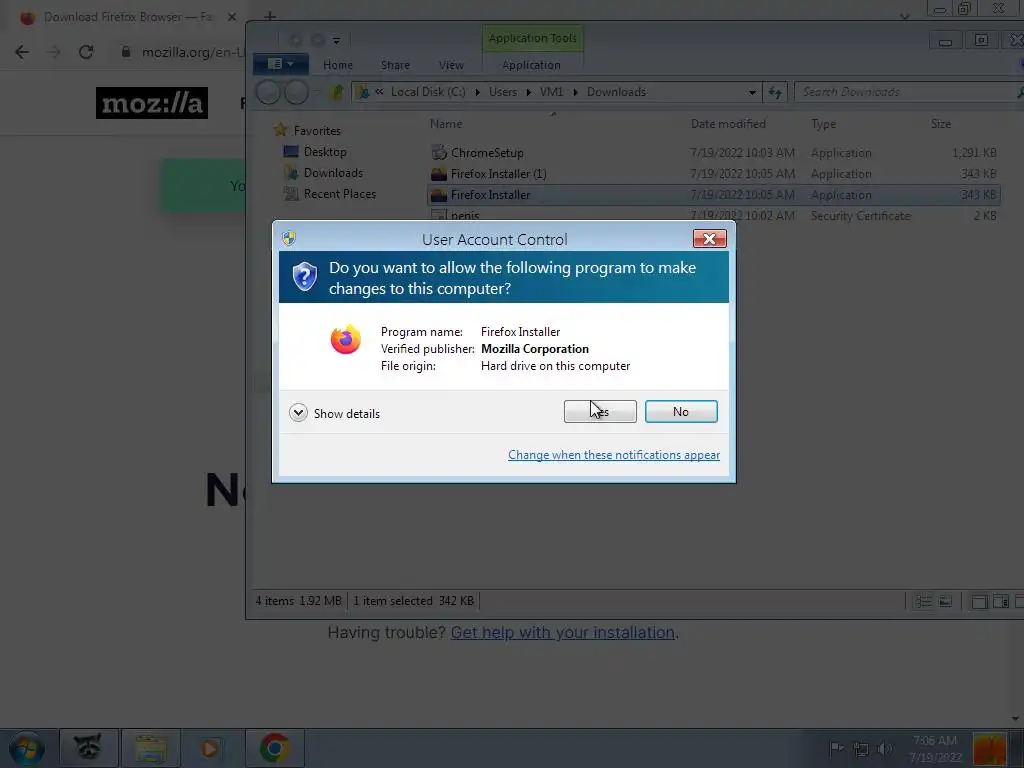Select Users in the address path
Image resolution: width=1024 pixels, height=768 pixels.
click(x=503, y=92)
